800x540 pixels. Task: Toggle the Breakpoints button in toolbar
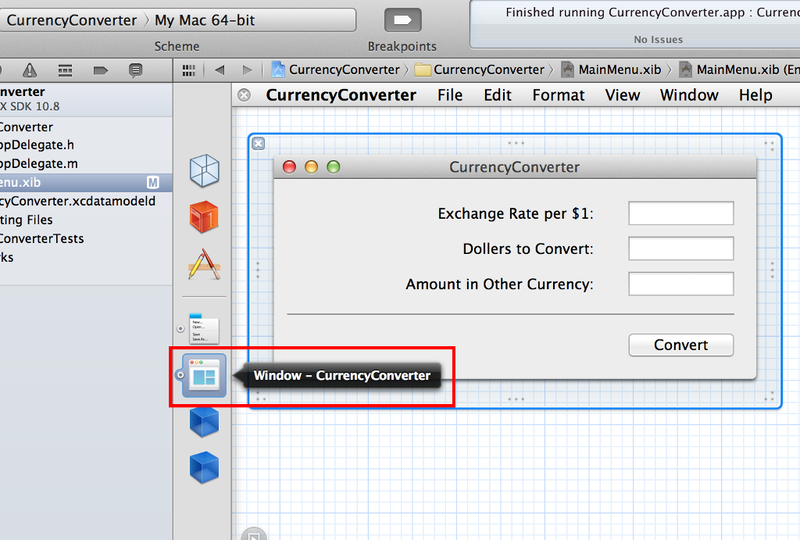[x=402, y=20]
